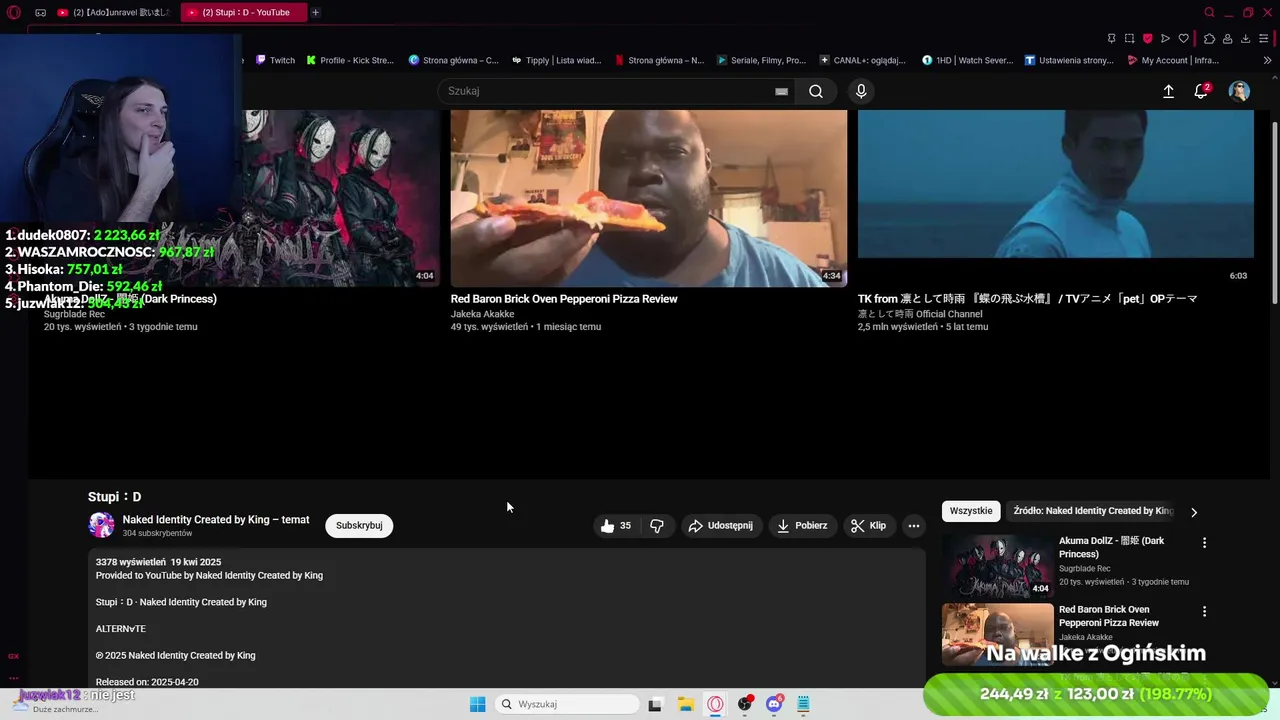The width and height of the screenshot is (1280, 720).
Task: Open the Jakeka Akakke channel name
Action: click(483, 314)
